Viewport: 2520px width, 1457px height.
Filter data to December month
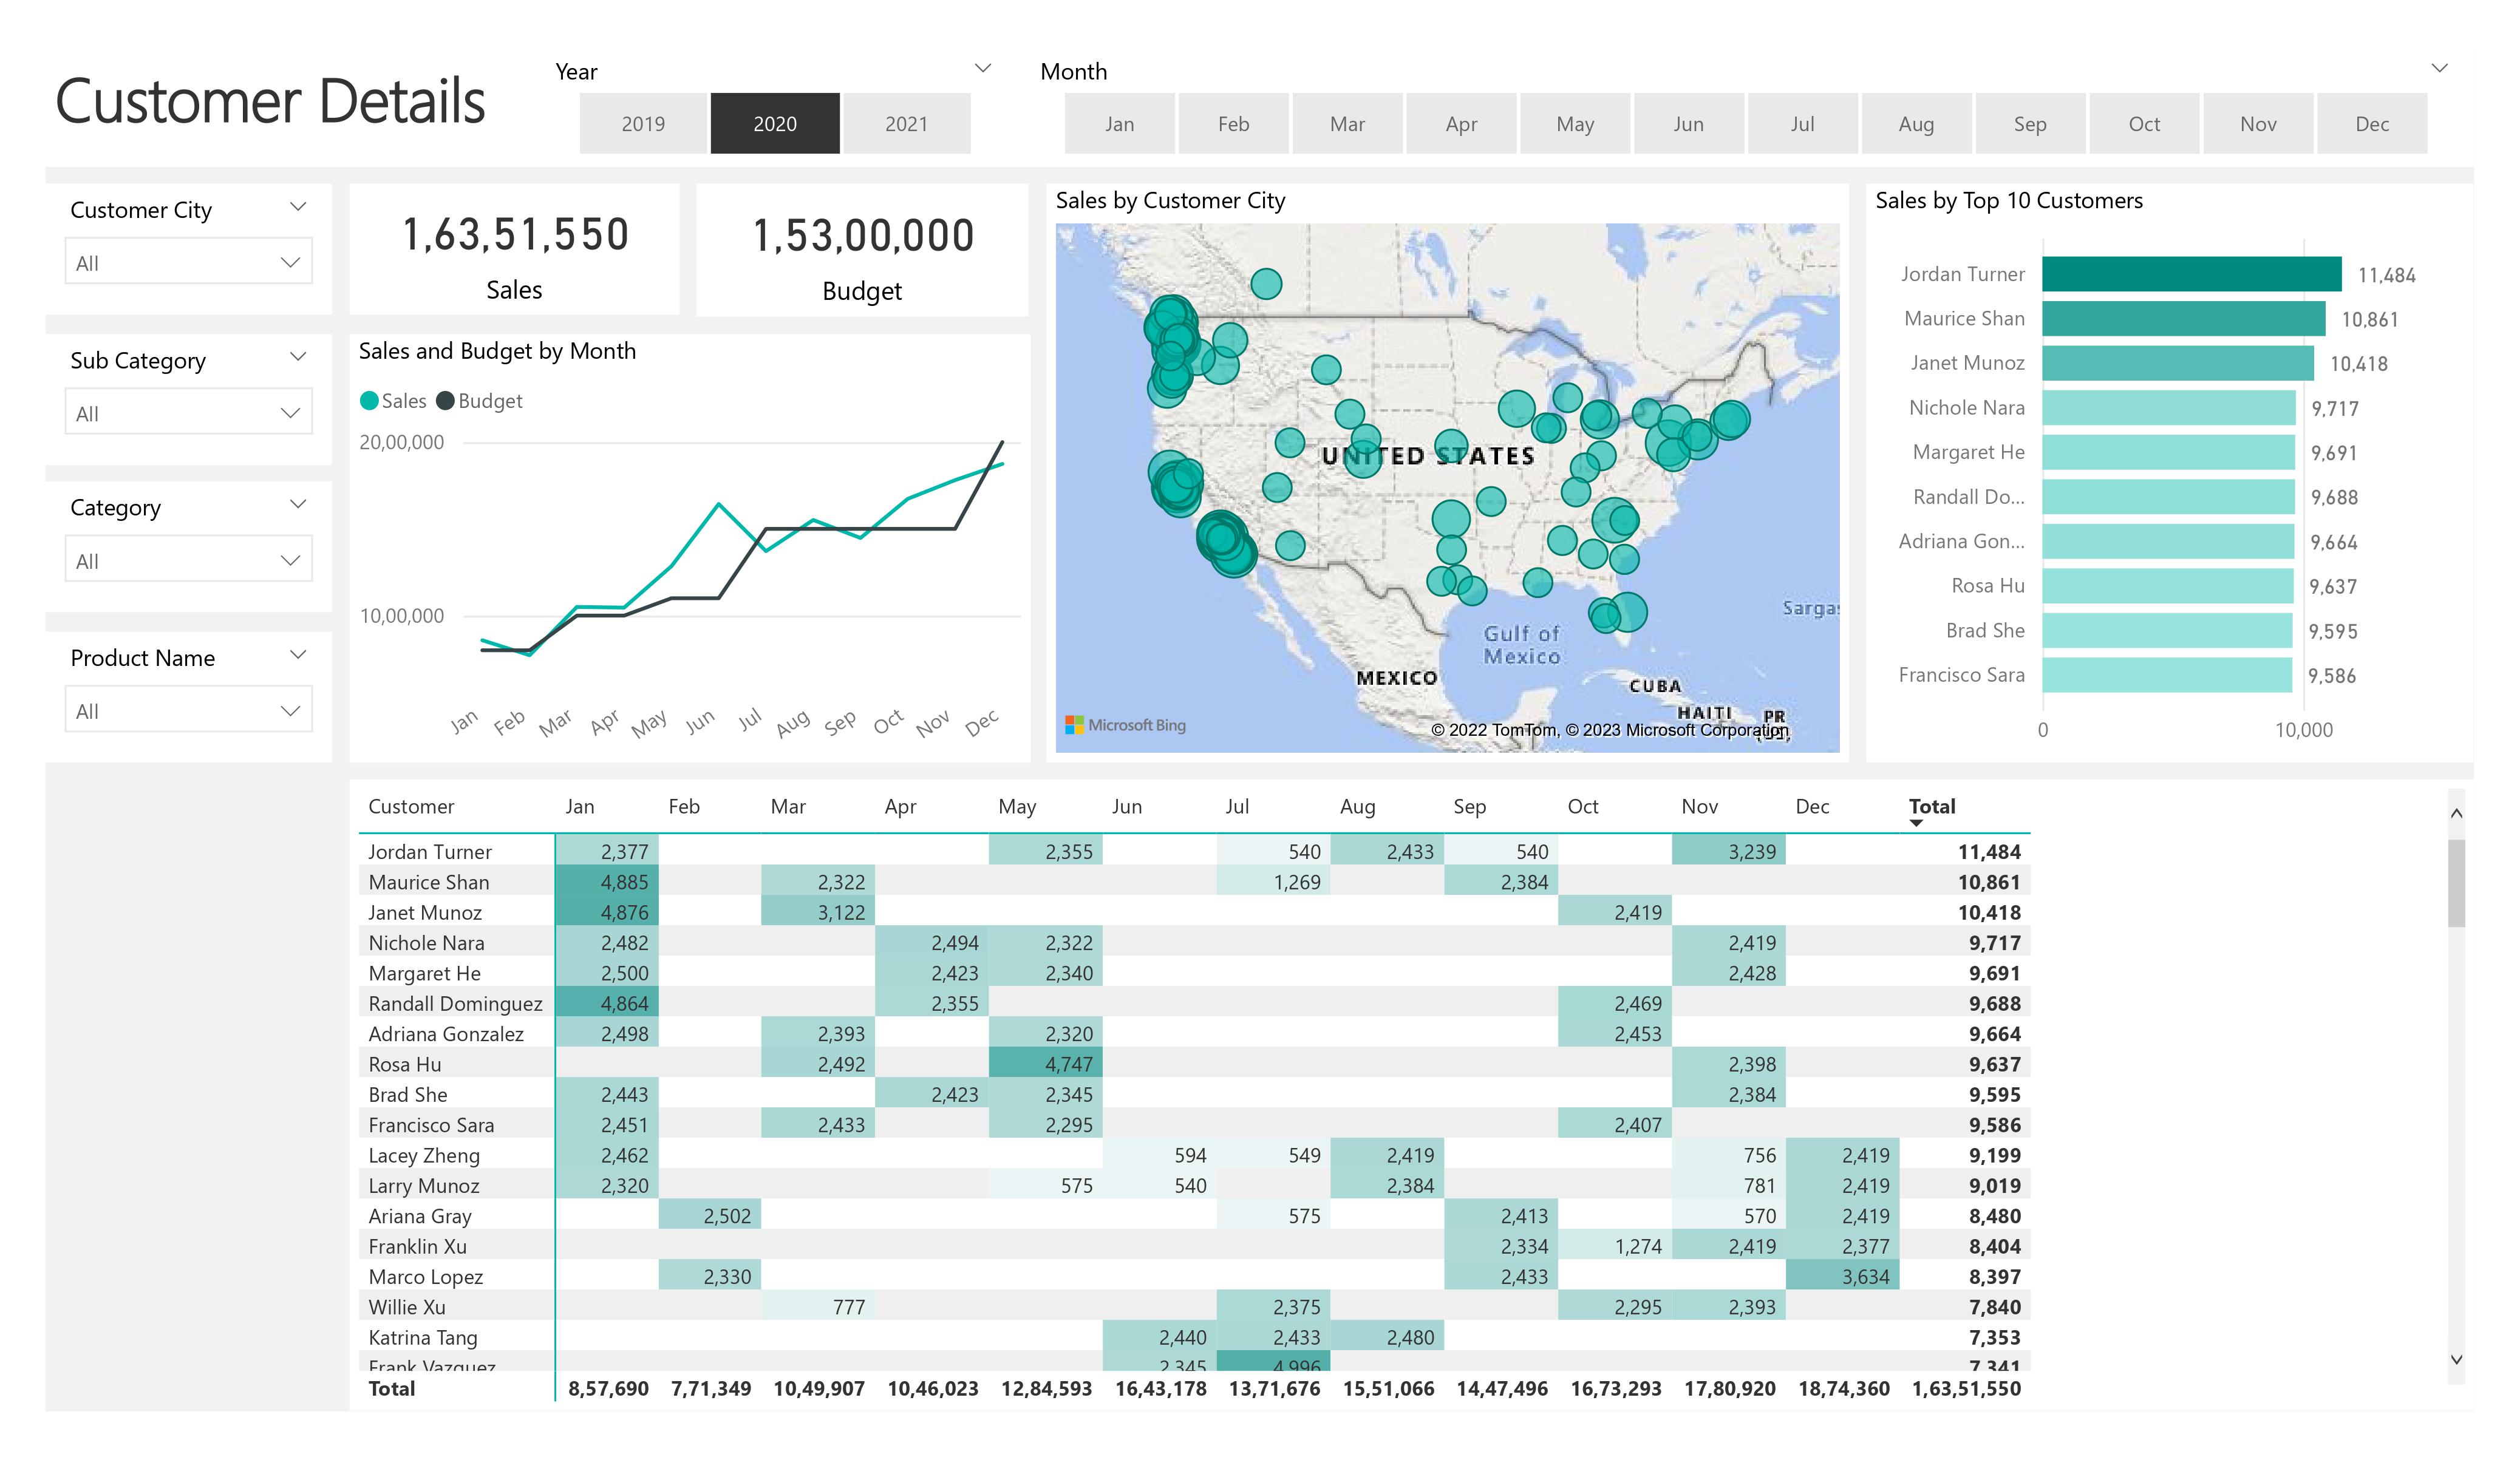pos(2372,123)
